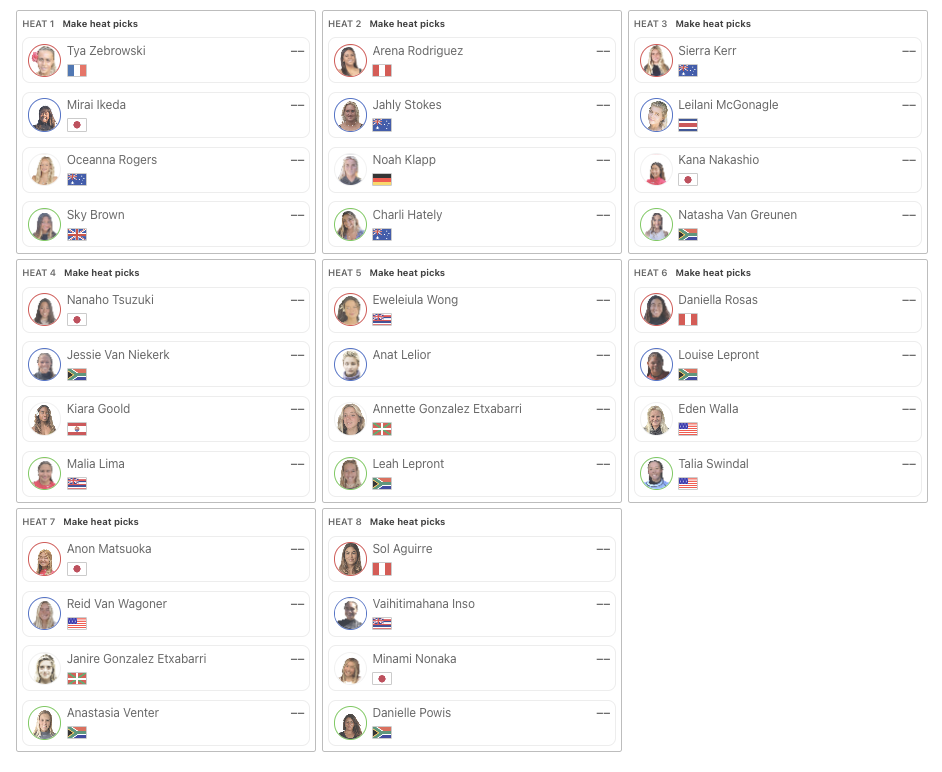The height and width of the screenshot is (772, 942).
Task: Select Talia Swindal's surfer card
Action: click(x=777, y=474)
